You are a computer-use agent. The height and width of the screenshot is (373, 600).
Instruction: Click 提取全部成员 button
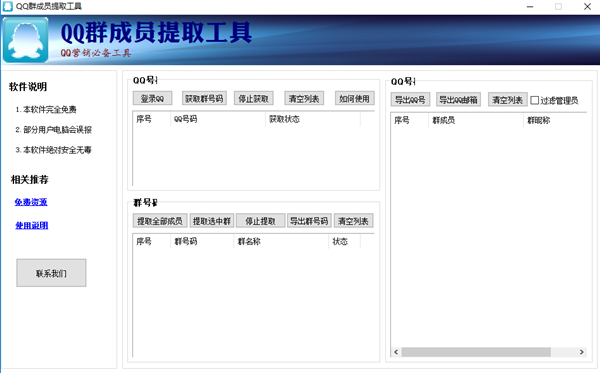point(160,221)
